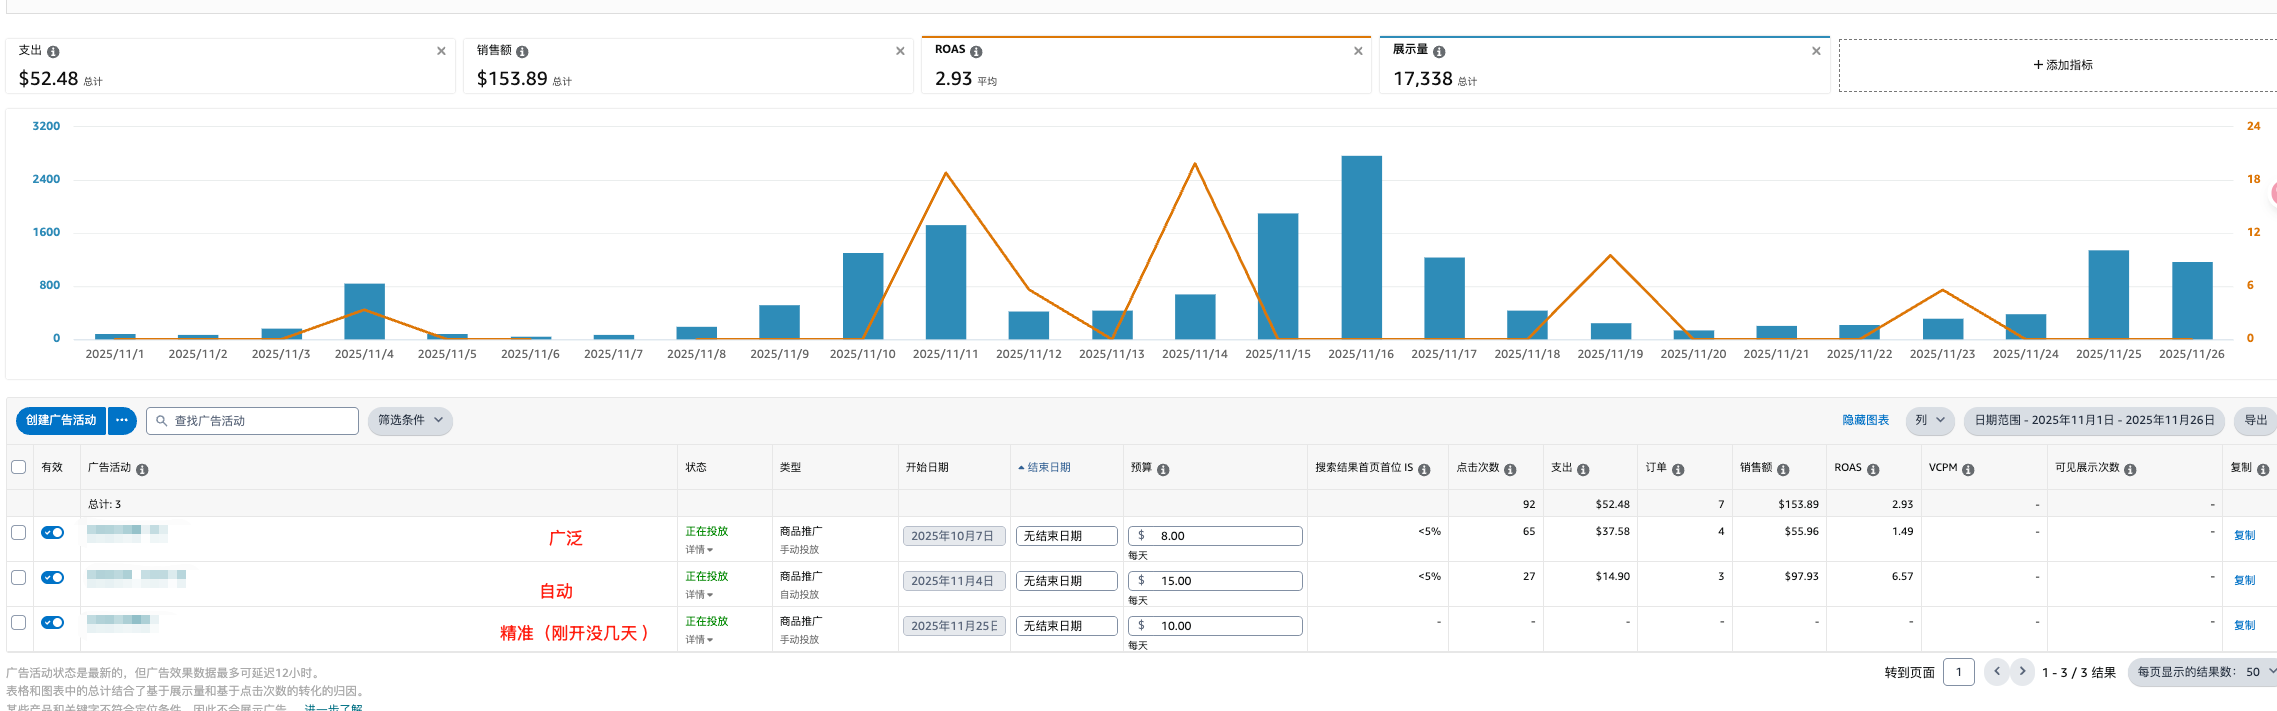Click info icon beside 点击次数 column header

1510,470
